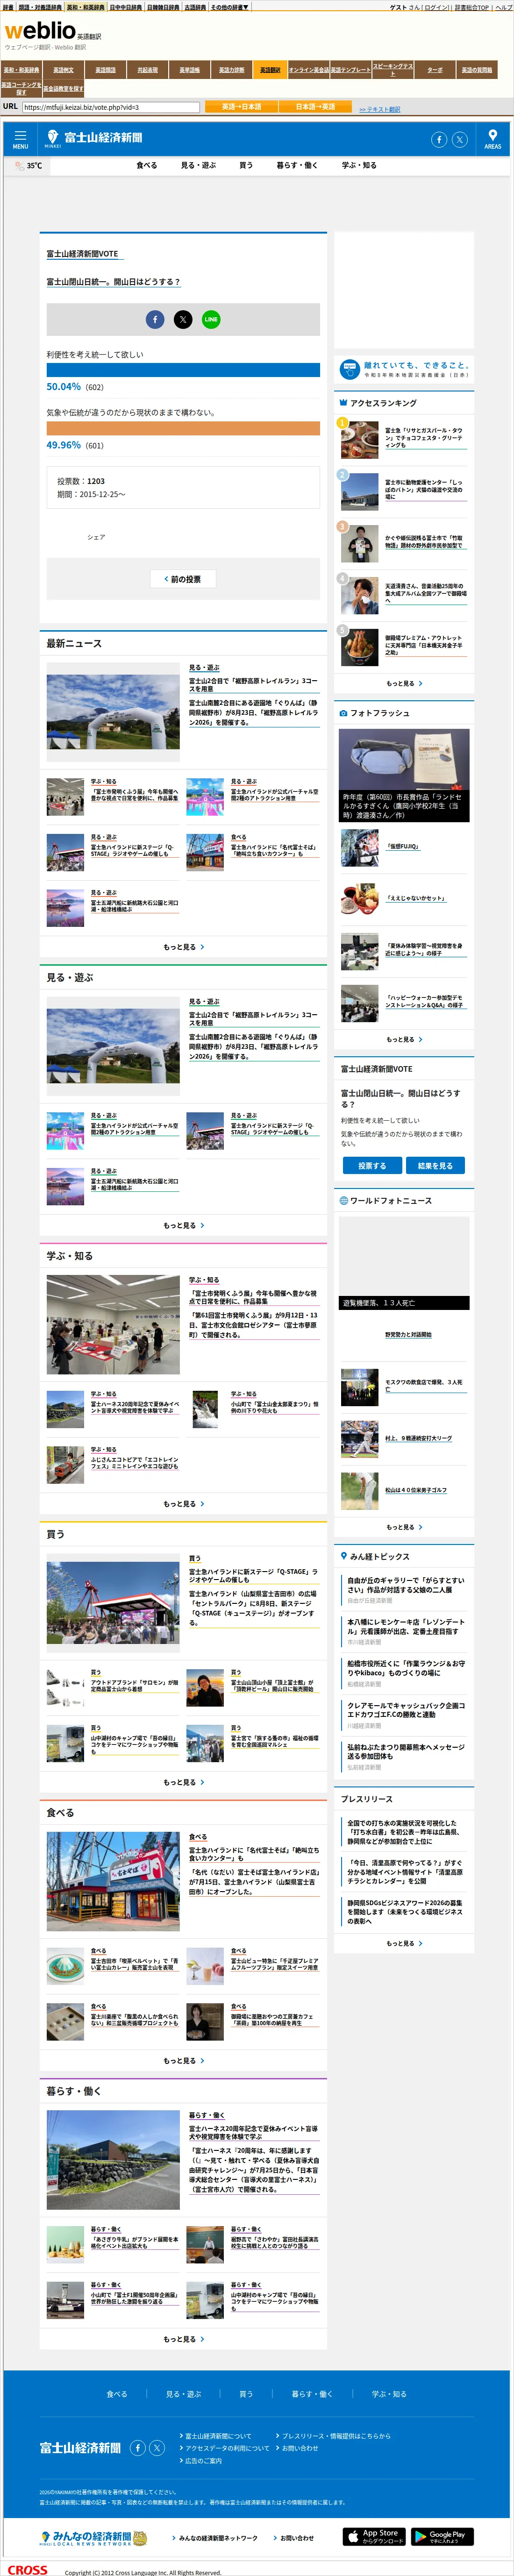Click the CROSS language logo
The image size is (514, 2576).
click(27, 2569)
